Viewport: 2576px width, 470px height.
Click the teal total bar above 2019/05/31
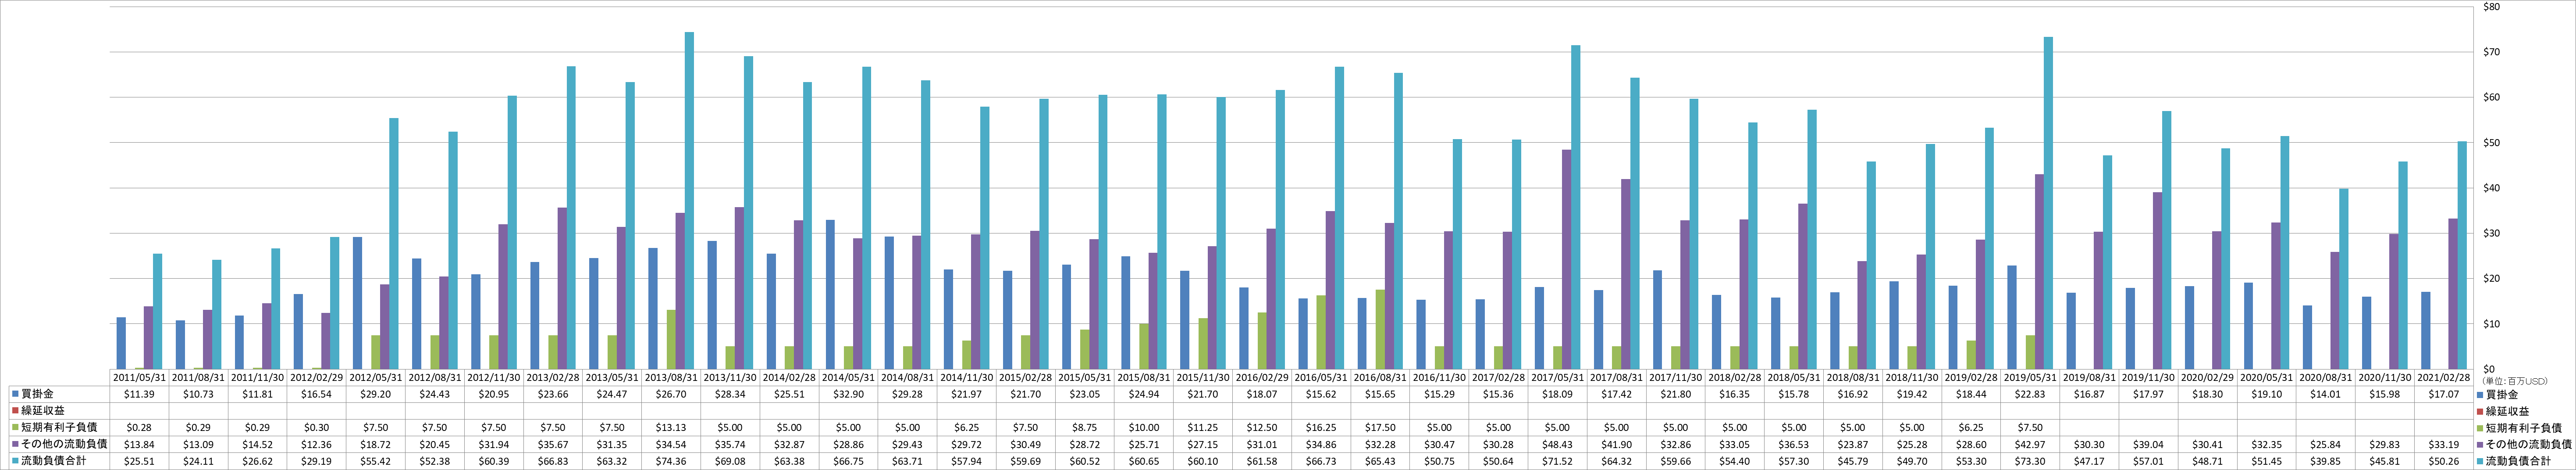(x=2049, y=203)
